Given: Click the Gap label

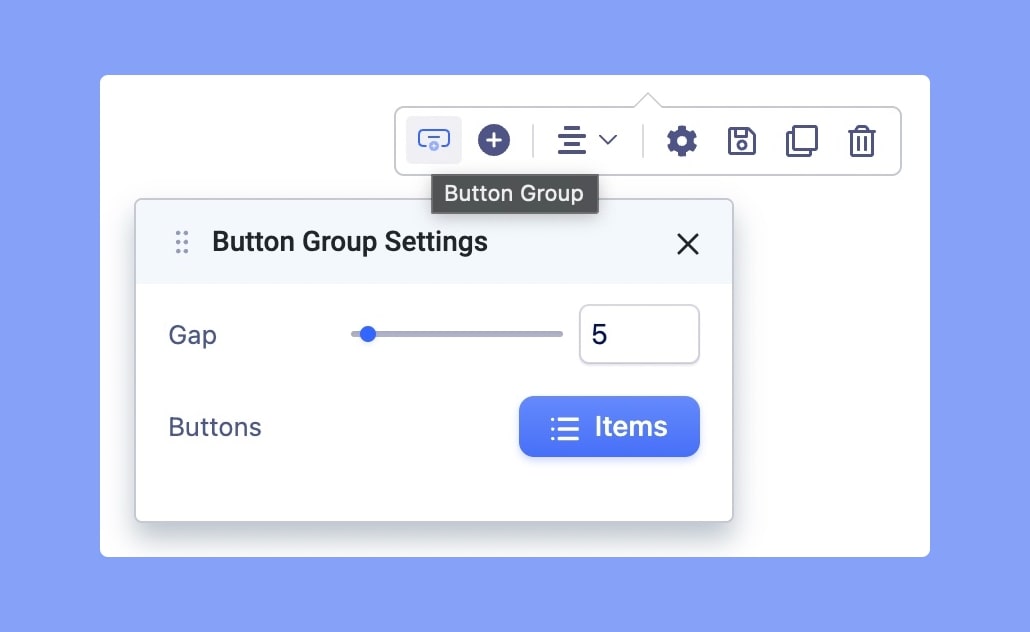Looking at the screenshot, I should click(x=192, y=335).
